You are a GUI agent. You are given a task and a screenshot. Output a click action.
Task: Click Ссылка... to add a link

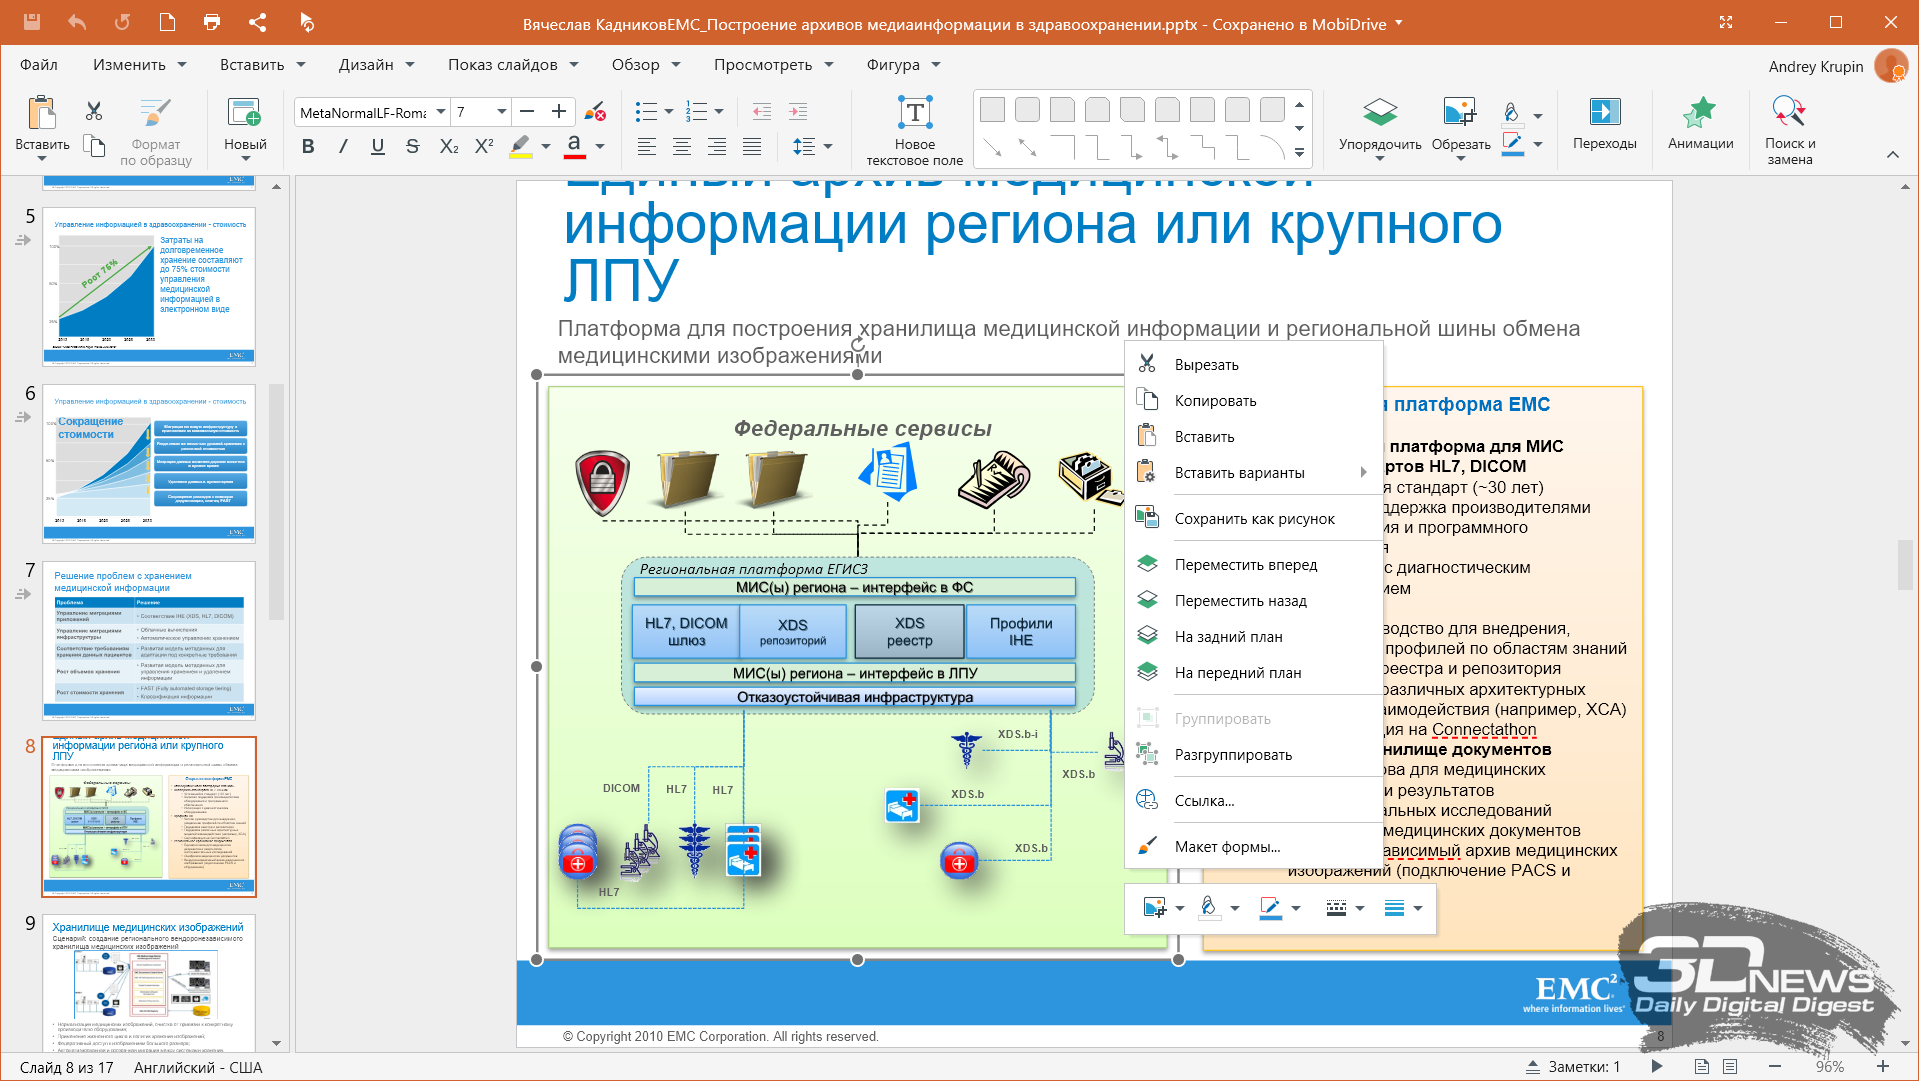(1254, 801)
